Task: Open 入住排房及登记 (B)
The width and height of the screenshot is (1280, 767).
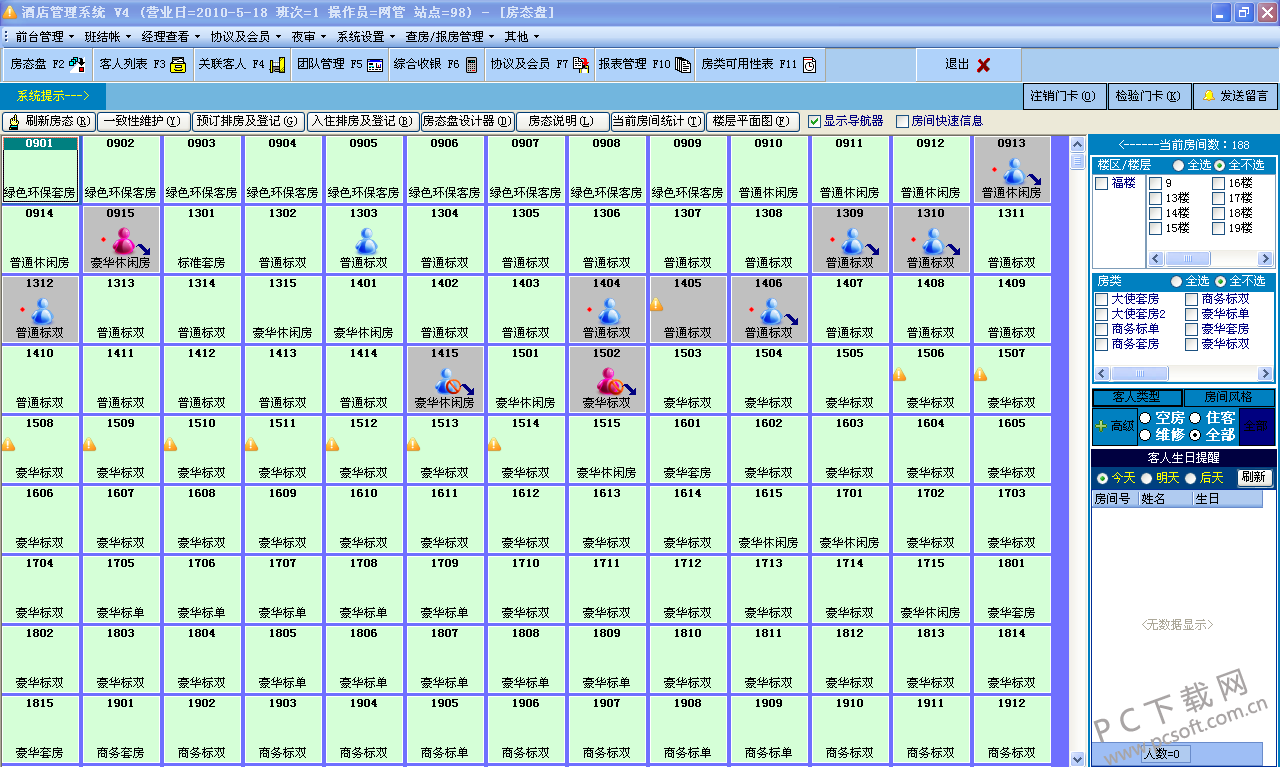Action: click(x=362, y=121)
